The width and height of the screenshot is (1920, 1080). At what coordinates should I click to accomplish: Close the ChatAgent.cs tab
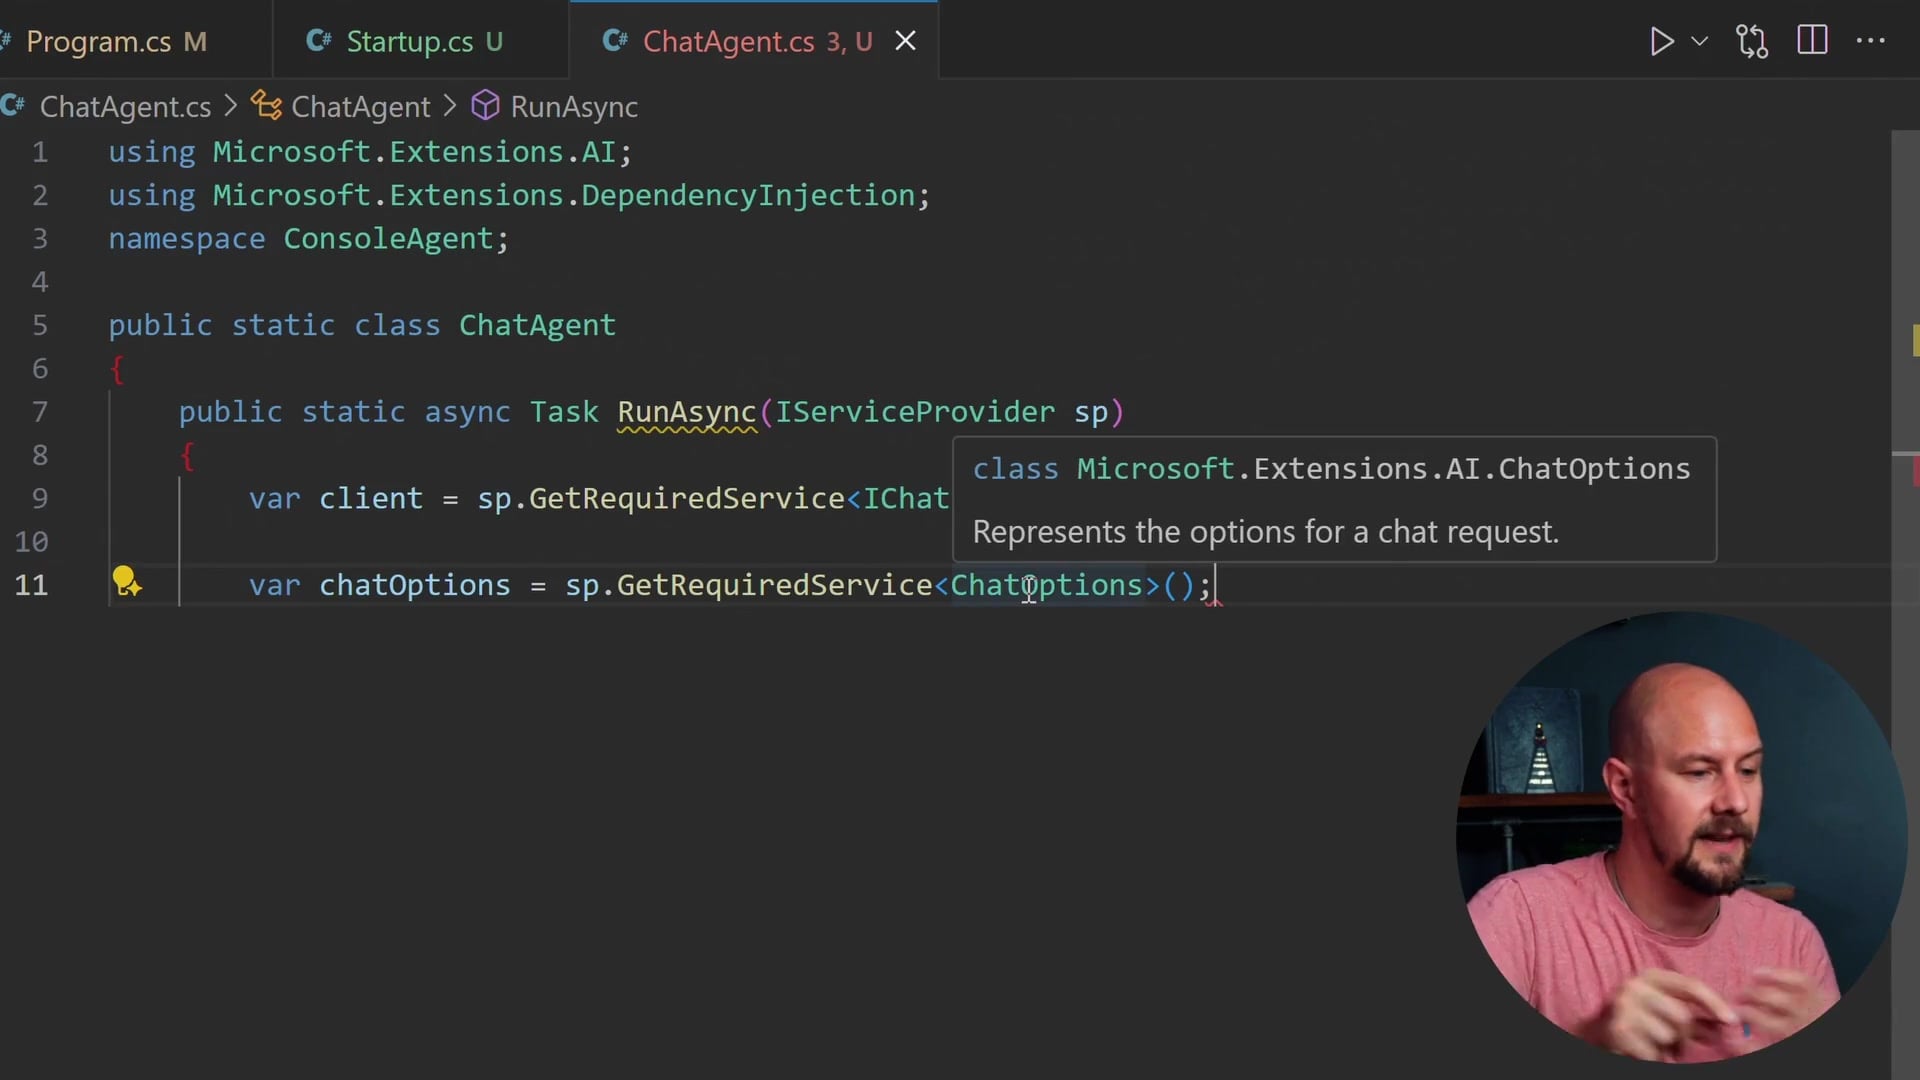(x=905, y=41)
